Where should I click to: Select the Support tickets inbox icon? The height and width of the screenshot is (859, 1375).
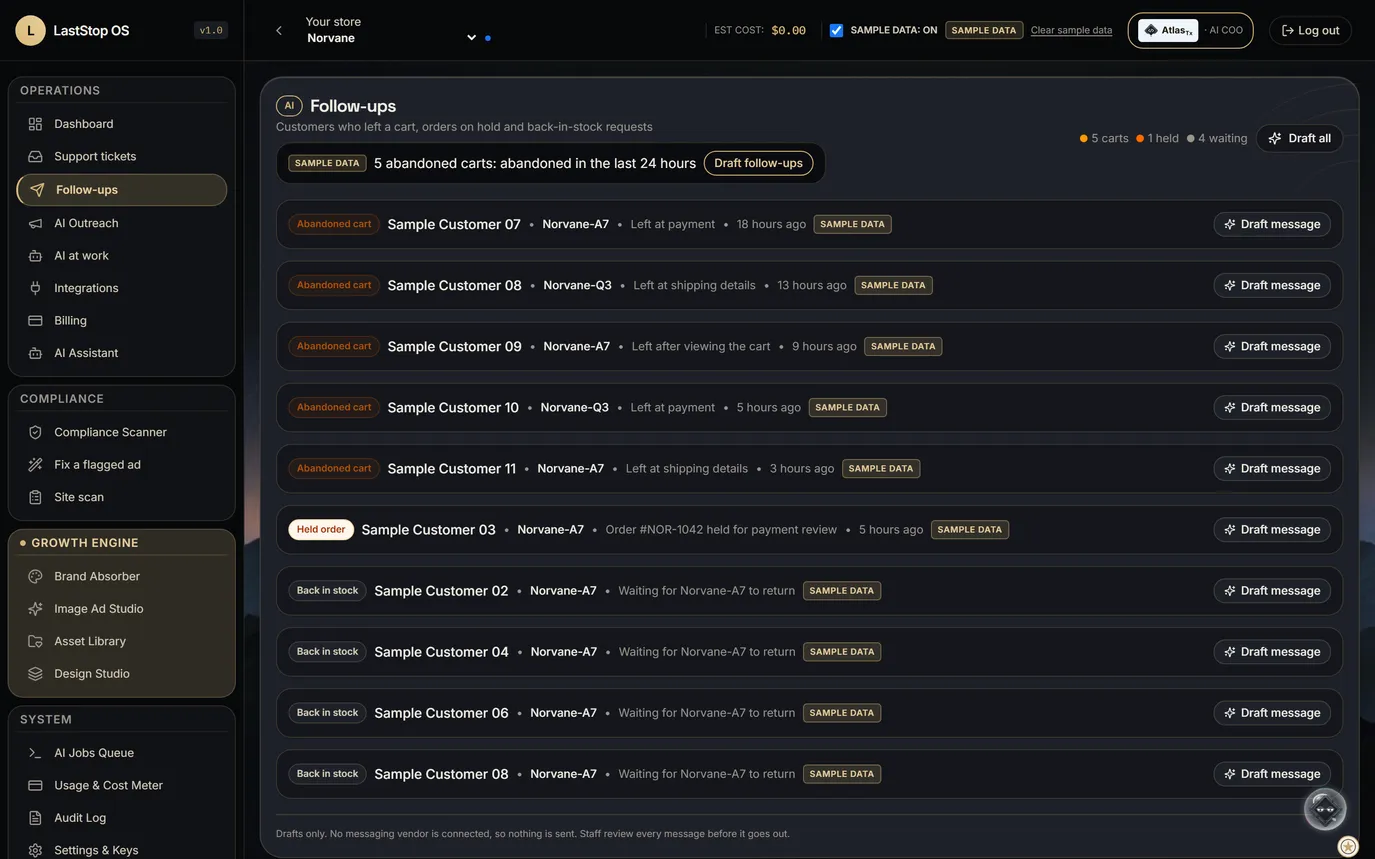coord(35,156)
